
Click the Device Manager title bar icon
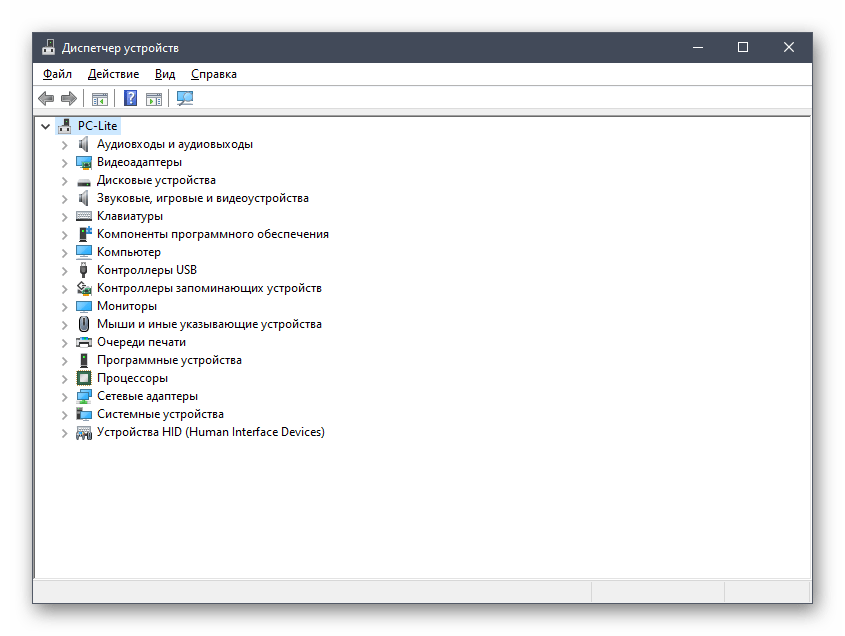pyautogui.click(x=49, y=47)
